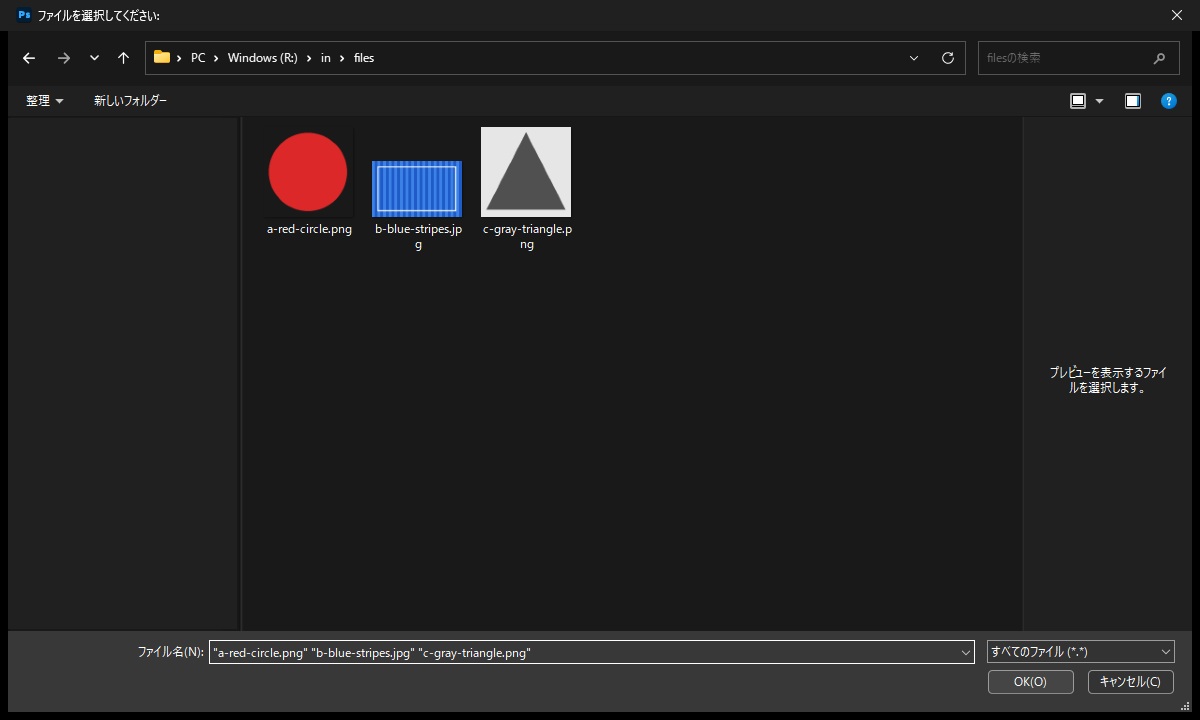
Task: Expand the file name history dropdown
Action: (x=966, y=652)
